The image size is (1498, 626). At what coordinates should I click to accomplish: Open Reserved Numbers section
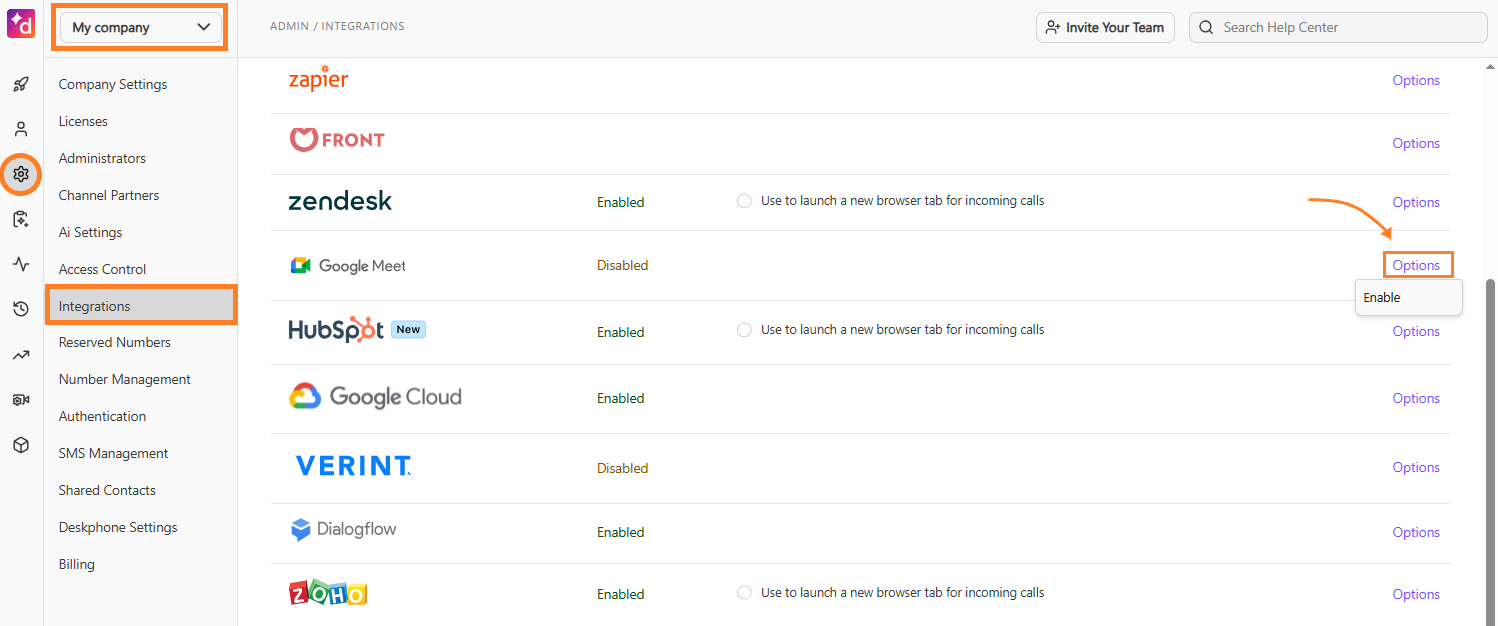pos(114,342)
